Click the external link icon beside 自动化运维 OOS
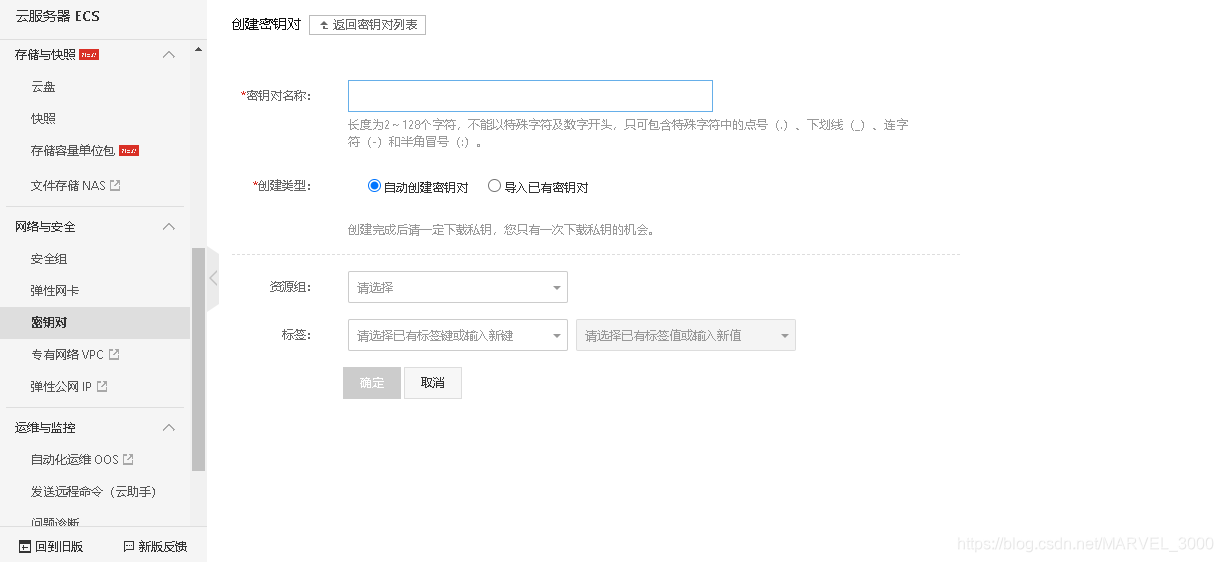The width and height of the screenshot is (1223, 562). coord(128,460)
